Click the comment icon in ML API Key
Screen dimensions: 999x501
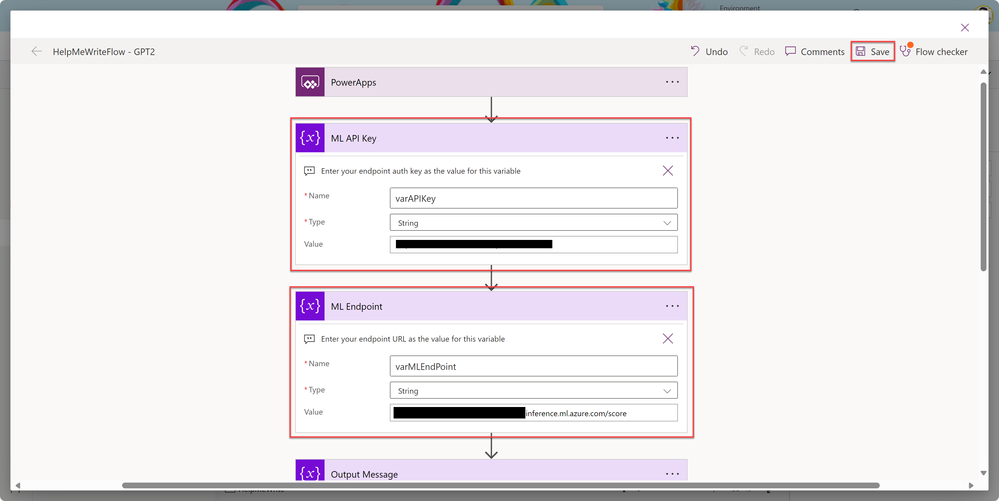click(310, 171)
